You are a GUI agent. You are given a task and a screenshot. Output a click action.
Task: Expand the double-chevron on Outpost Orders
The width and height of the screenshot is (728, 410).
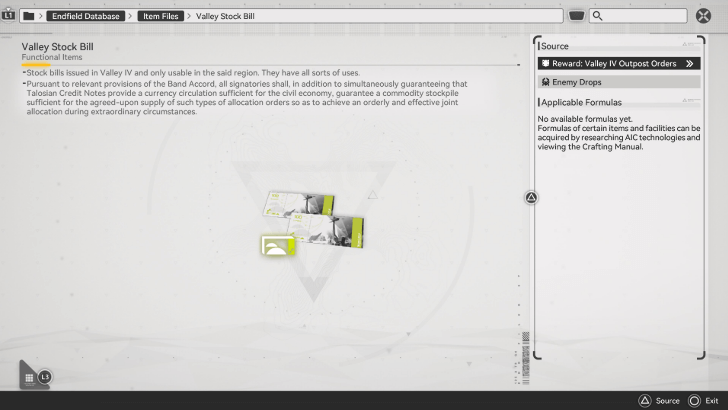point(689,63)
